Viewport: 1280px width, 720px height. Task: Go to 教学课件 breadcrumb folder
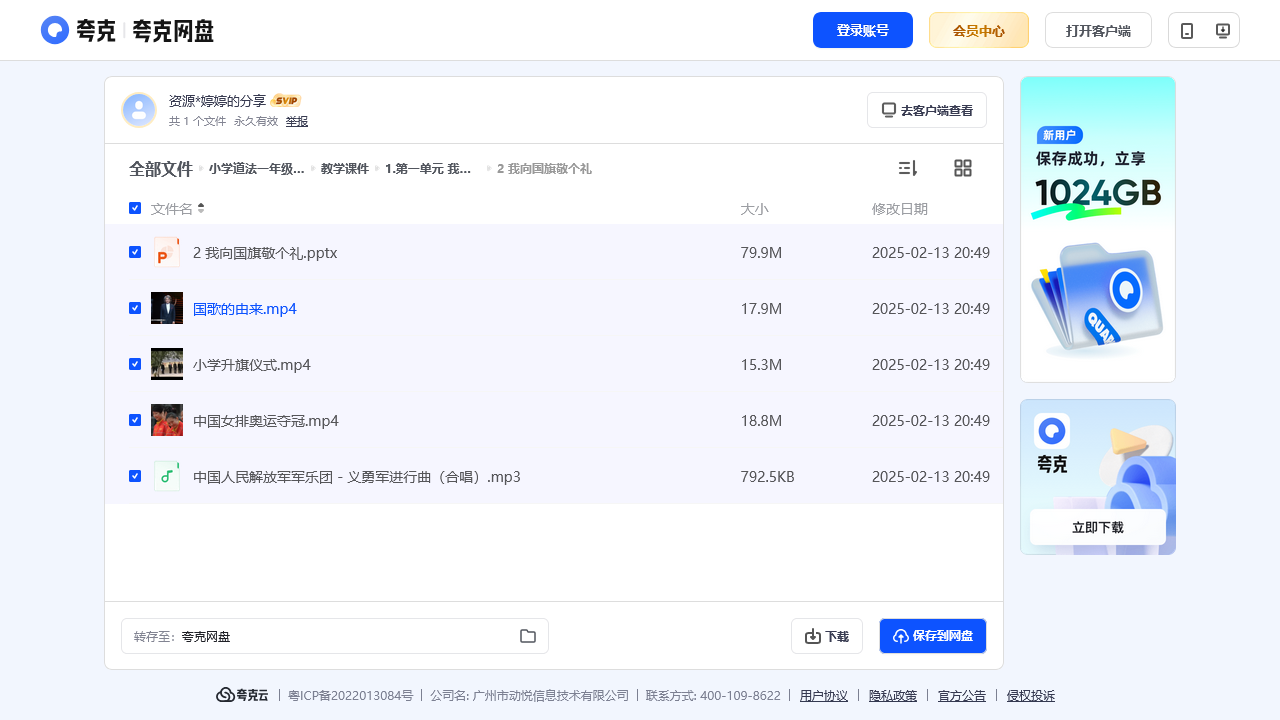345,169
